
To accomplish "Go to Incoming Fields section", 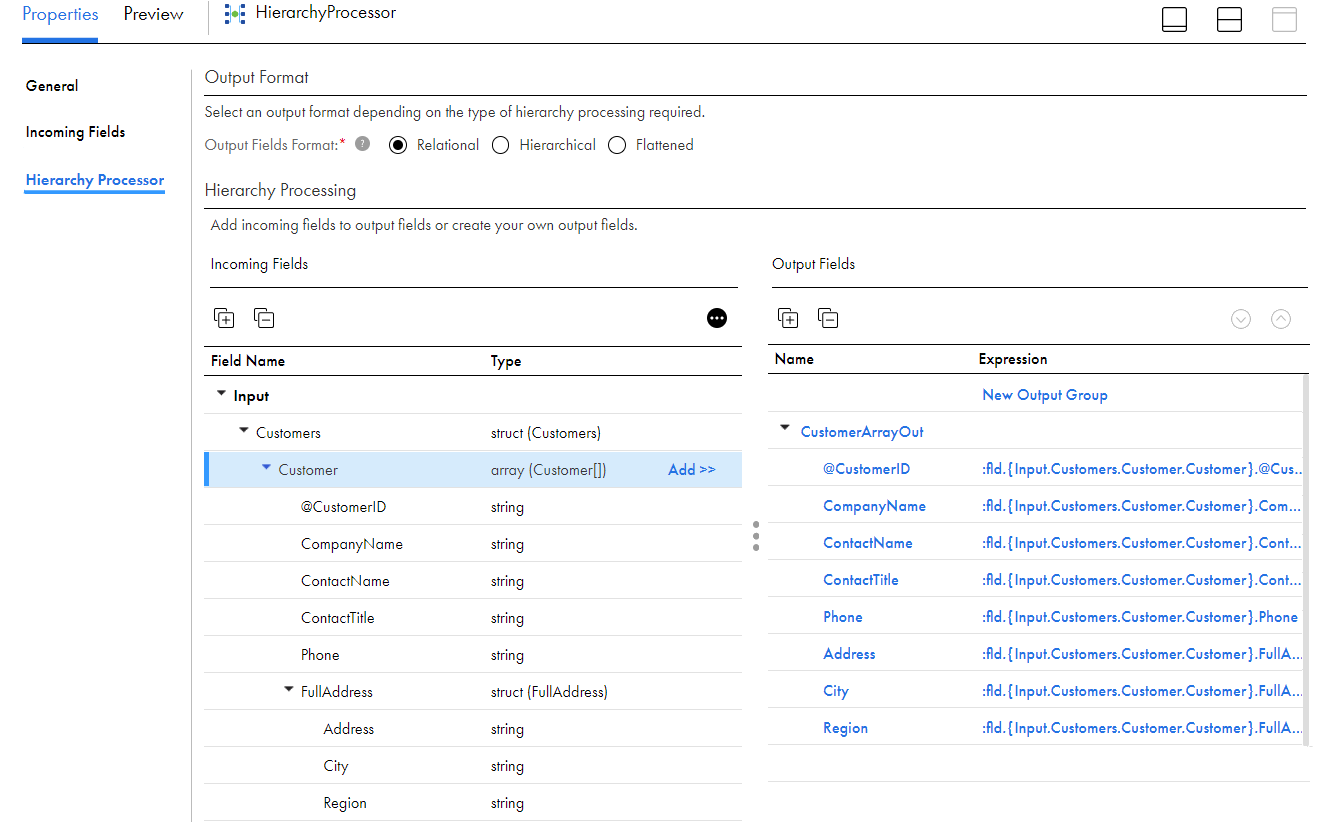I will [75, 132].
